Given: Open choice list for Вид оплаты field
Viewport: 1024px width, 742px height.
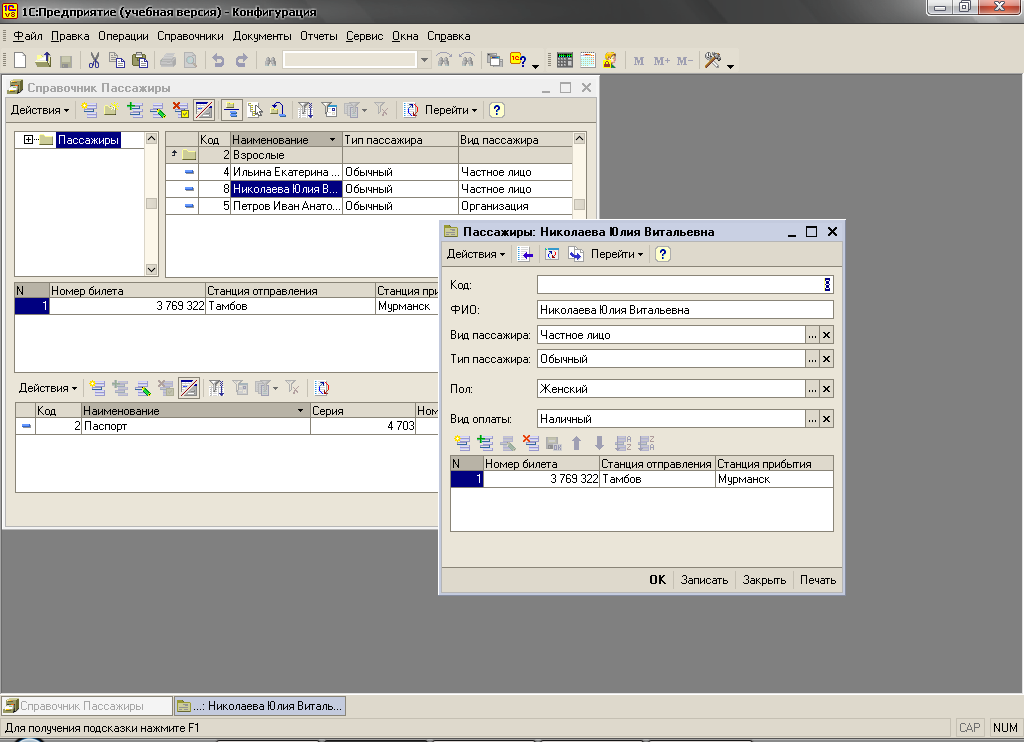Looking at the screenshot, I should tap(812, 419).
